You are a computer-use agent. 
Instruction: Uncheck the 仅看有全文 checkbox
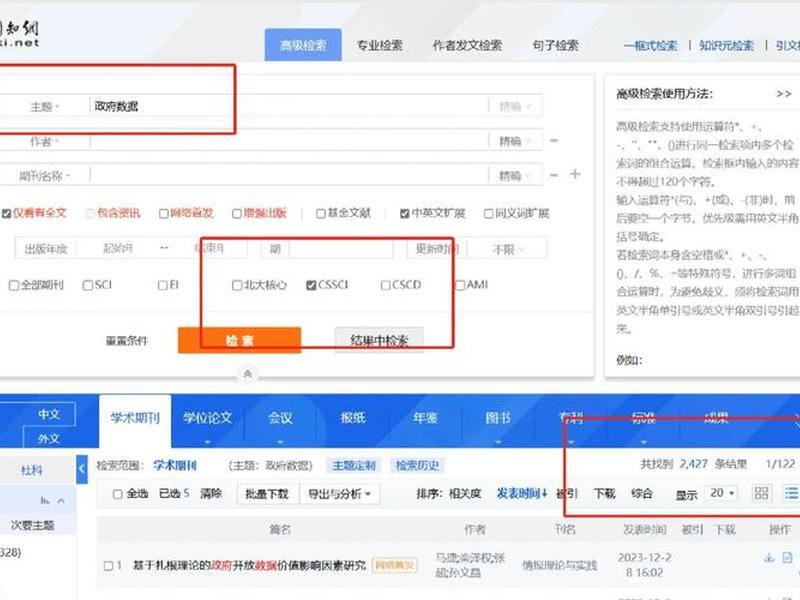tap(7, 213)
